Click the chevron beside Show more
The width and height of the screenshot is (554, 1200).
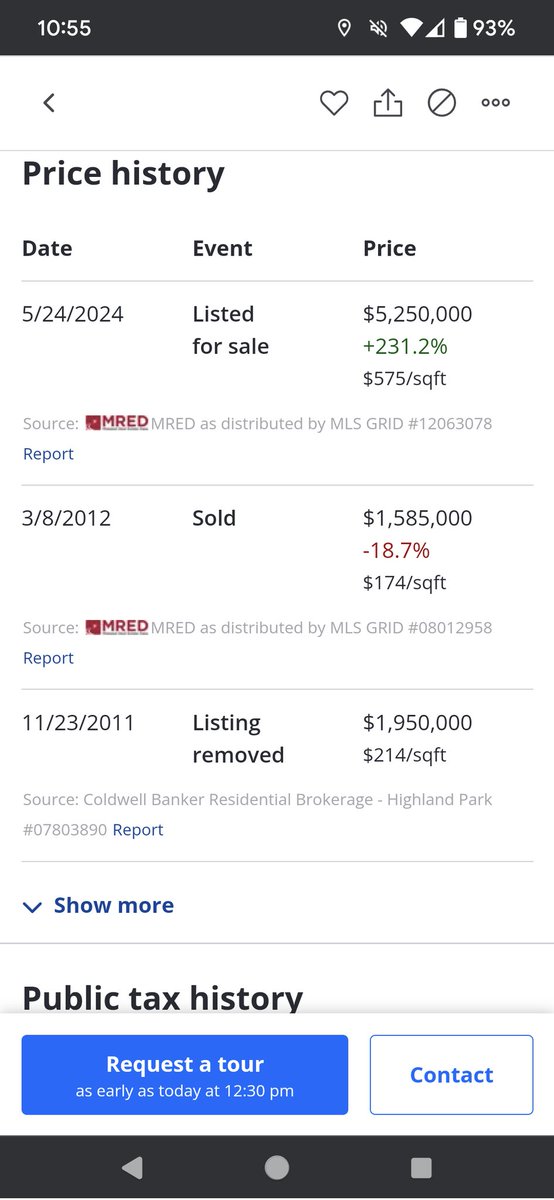[x=32, y=907]
